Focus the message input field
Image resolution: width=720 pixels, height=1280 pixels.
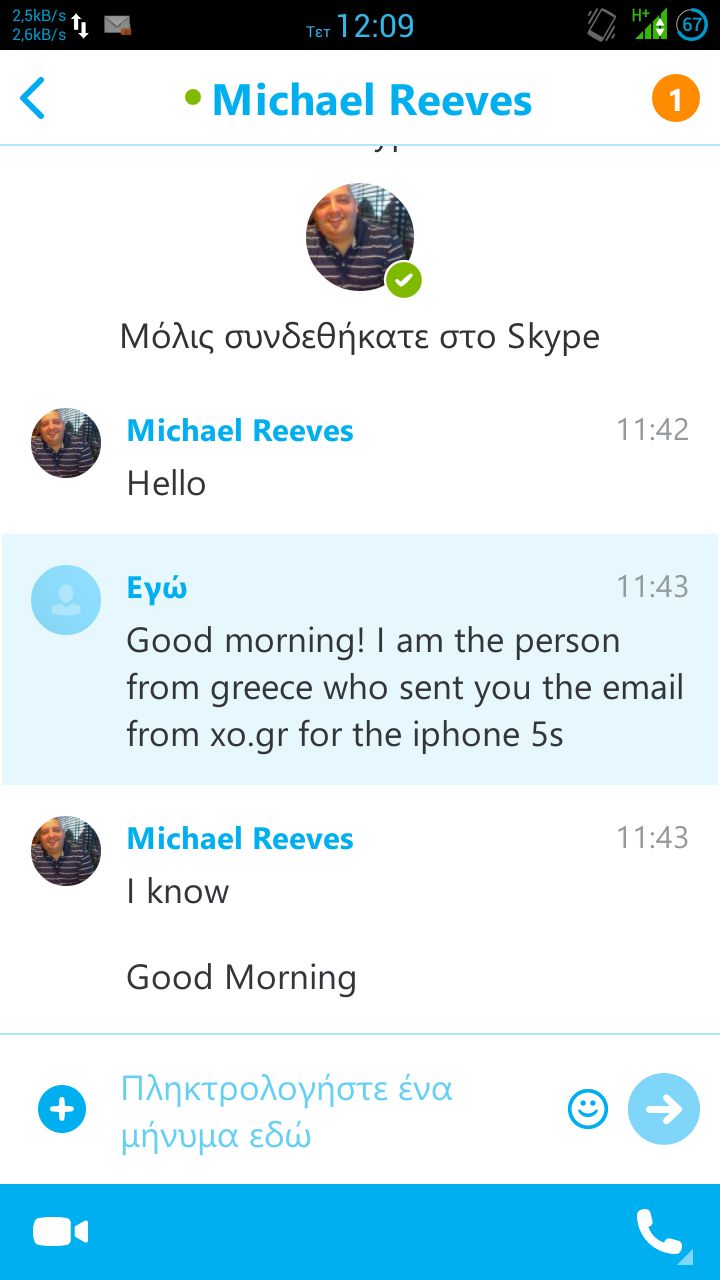click(x=330, y=1112)
